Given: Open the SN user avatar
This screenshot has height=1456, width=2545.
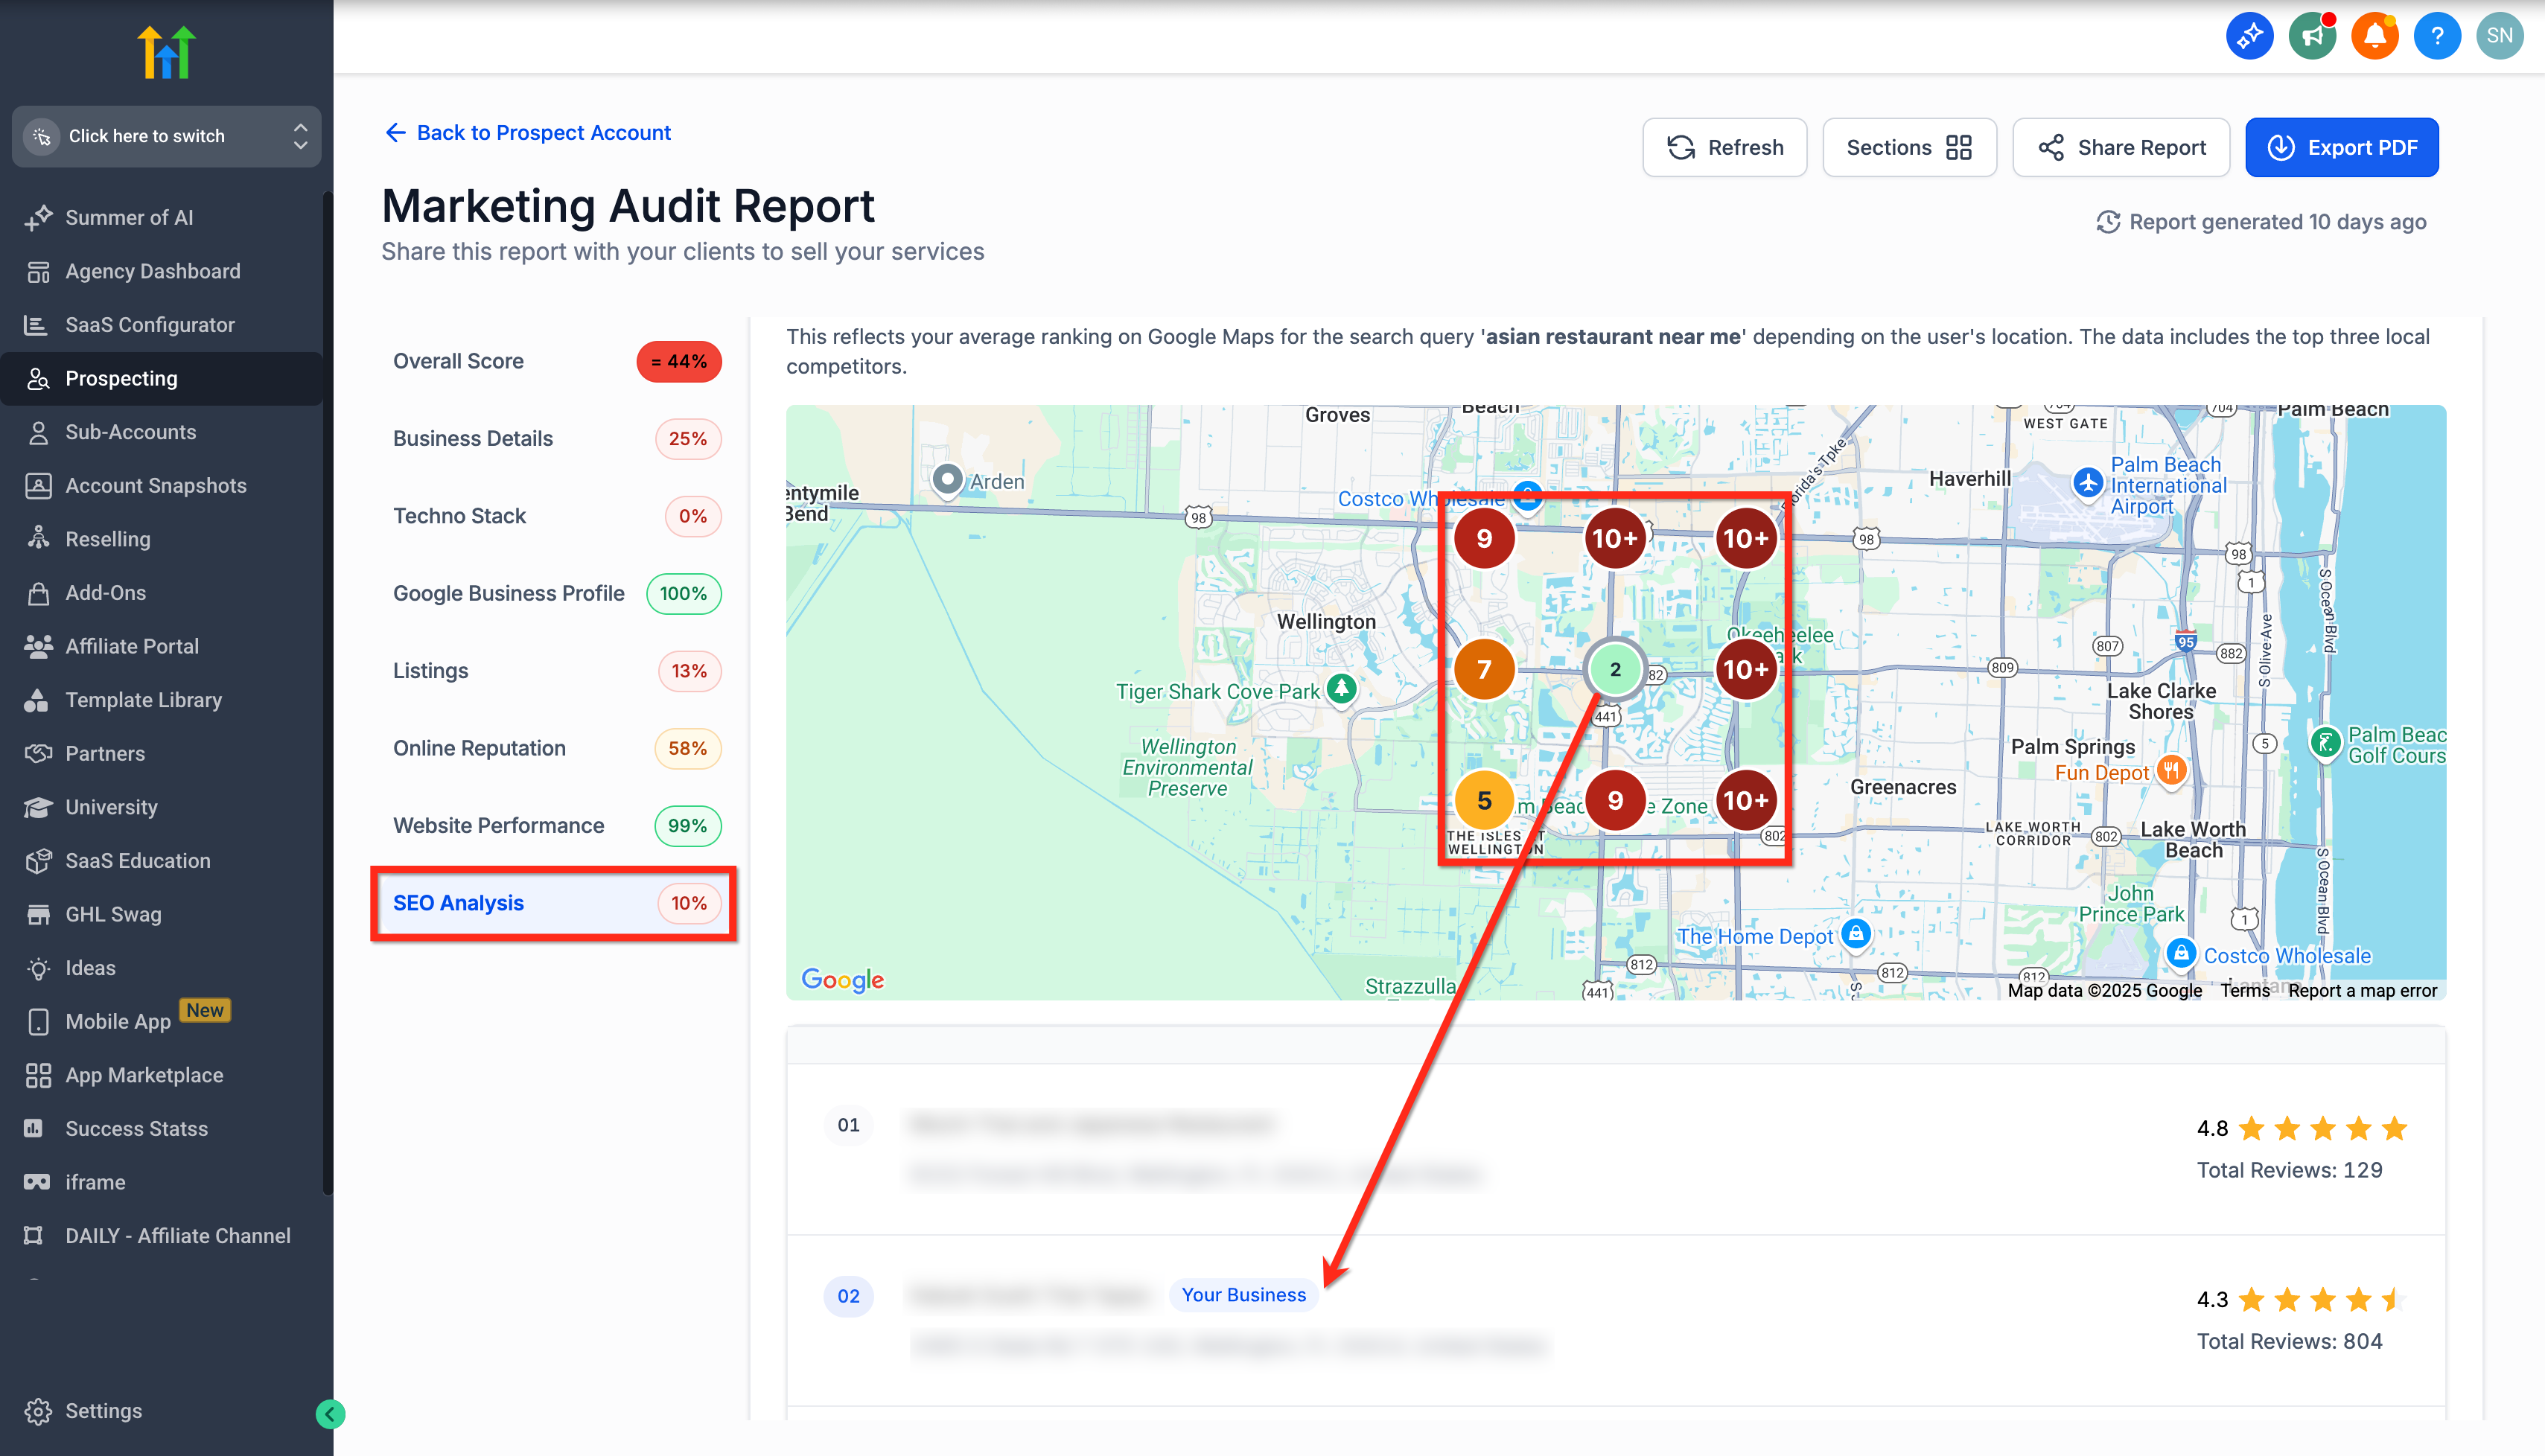Looking at the screenshot, I should coord(2499,36).
